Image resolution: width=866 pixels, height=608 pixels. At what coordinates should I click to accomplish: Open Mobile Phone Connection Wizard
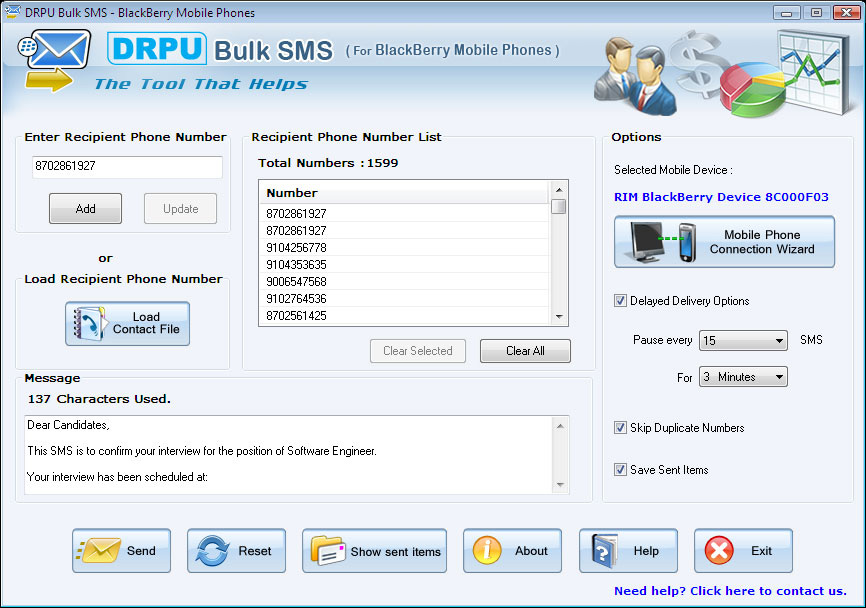pyautogui.click(x=725, y=242)
